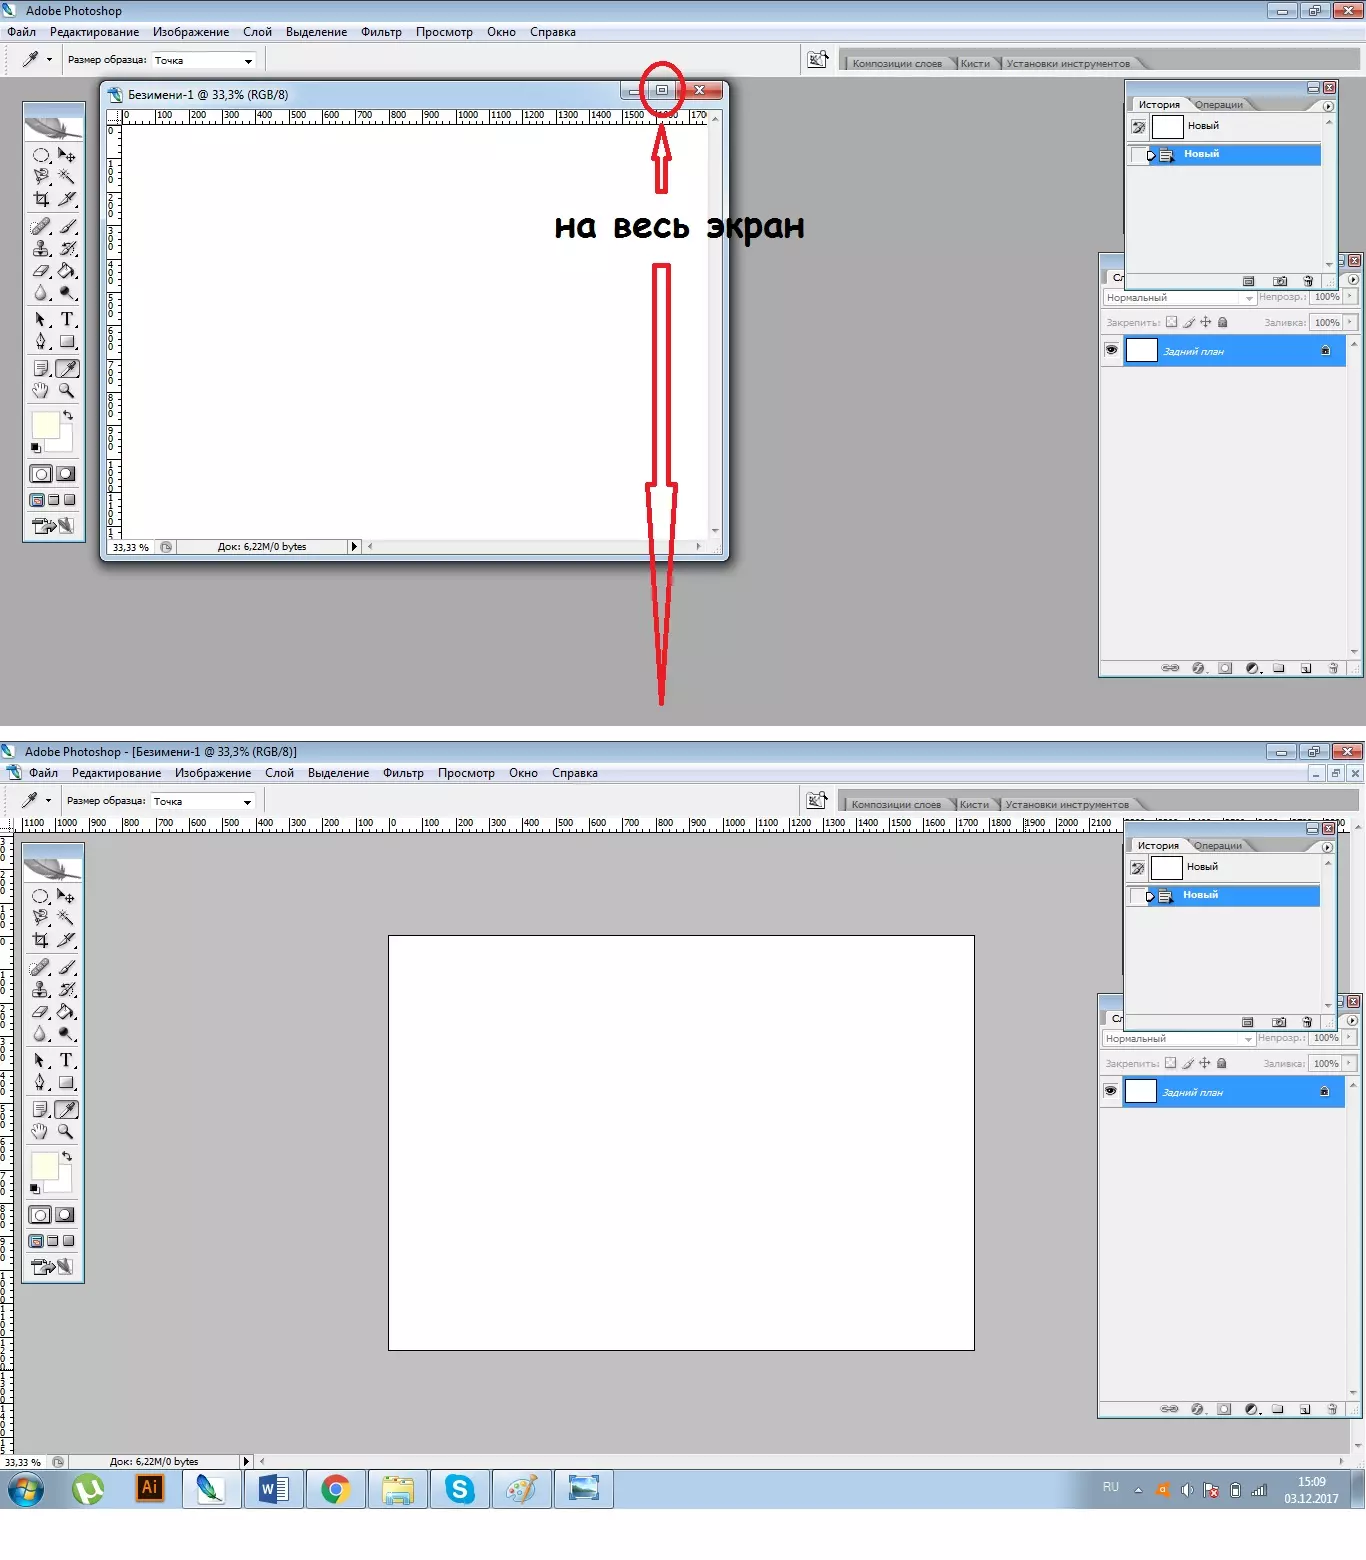Image resolution: width=1366 pixels, height=1560 pixels.
Task: Set history brush source box for Новый snapshot, maximized Photoshop
Action: pyautogui.click(x=1137, y=868)
